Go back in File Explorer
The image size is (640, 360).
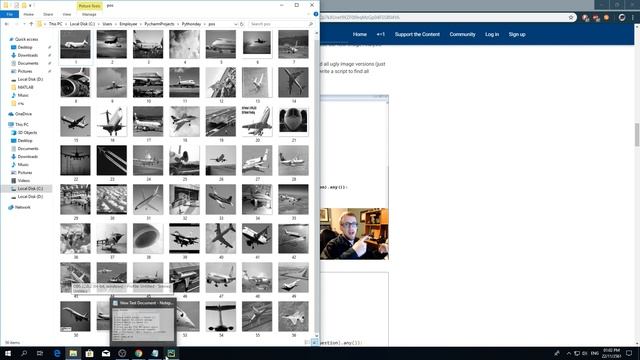(x=7, y=24)
